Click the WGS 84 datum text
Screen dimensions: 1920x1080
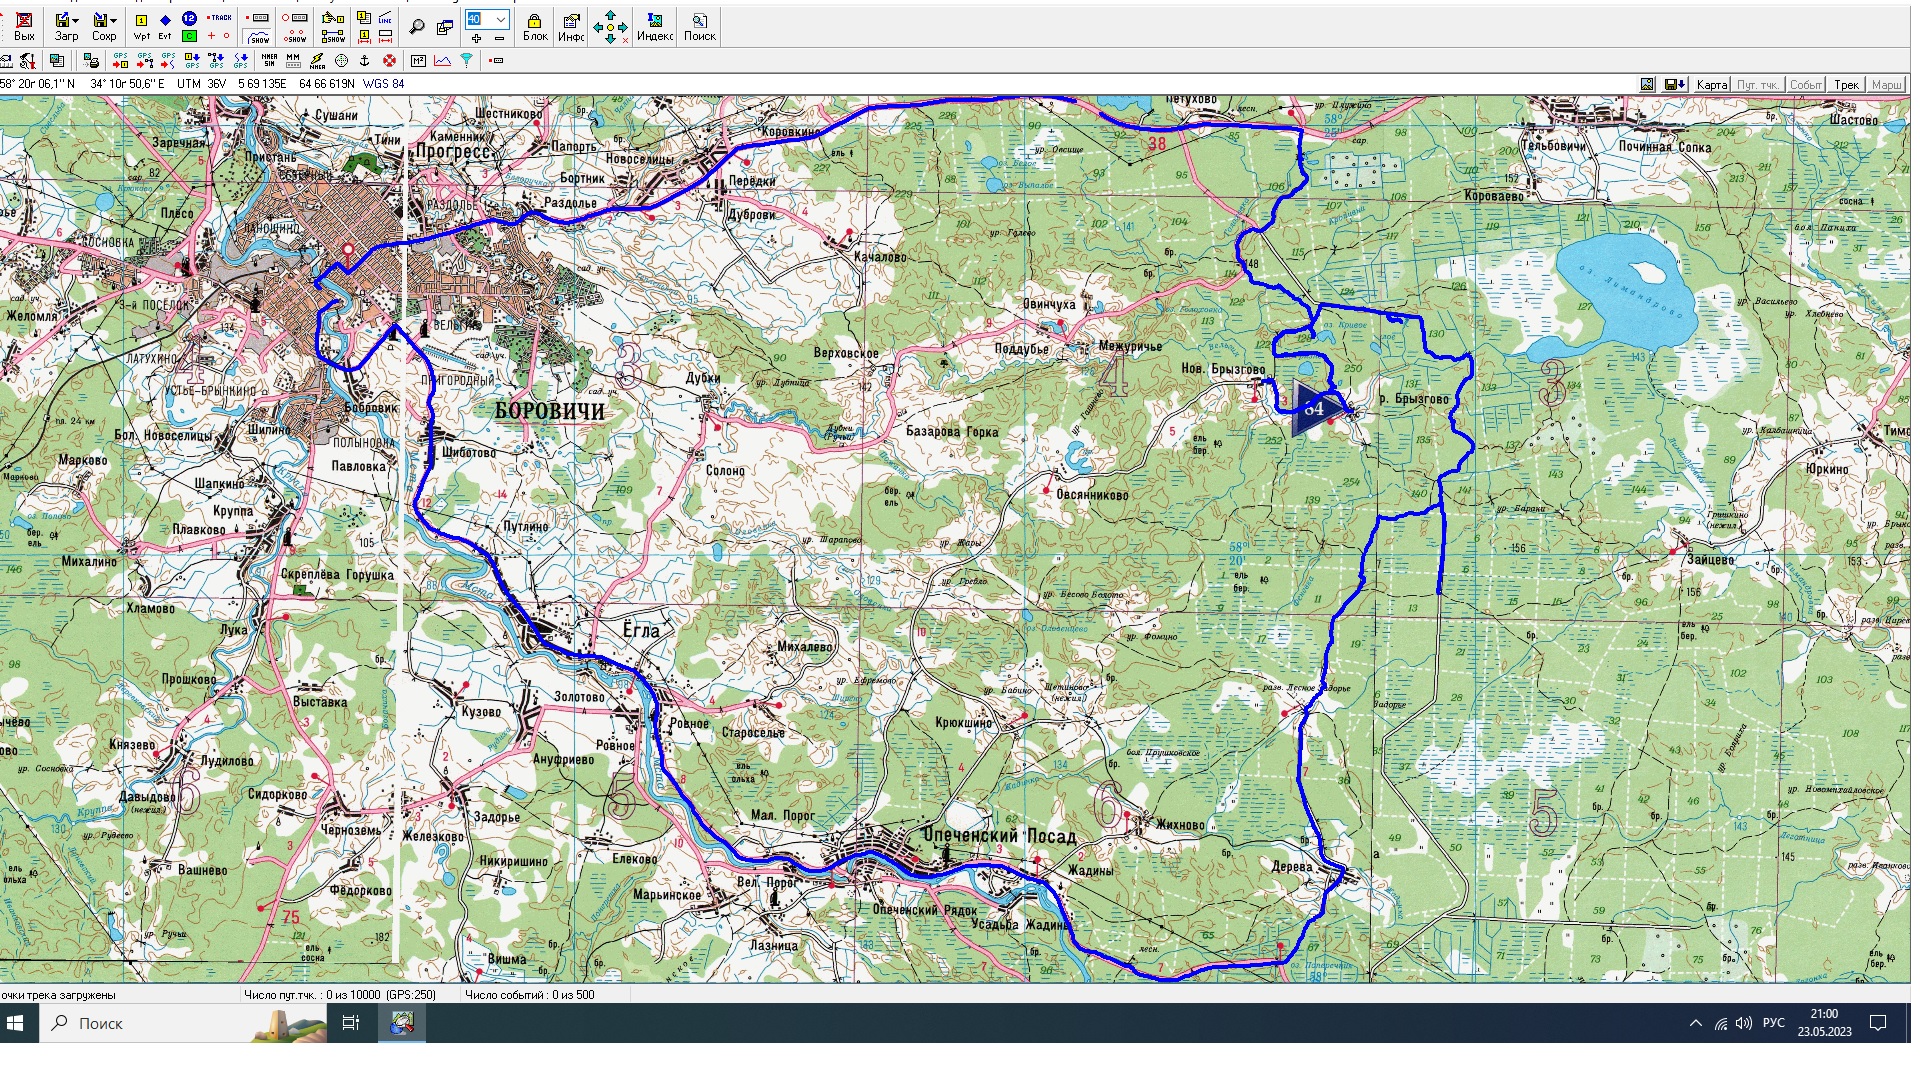384,84
